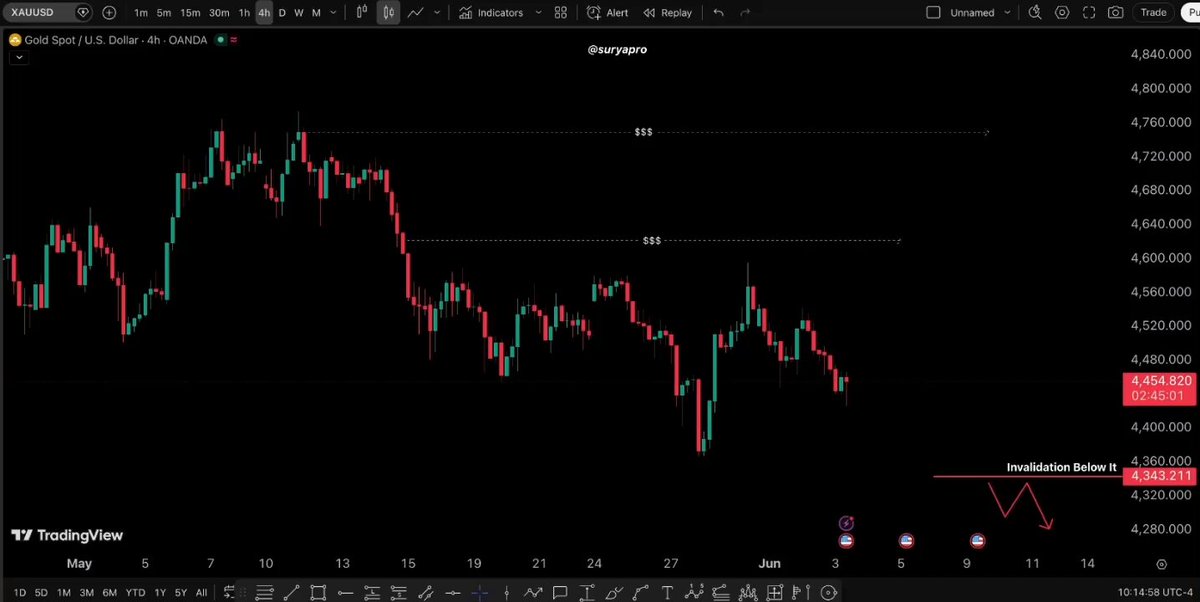The image size is (1200, 602).
Task: Open economic event flag at Jun 5
Action: click(905, 541)
